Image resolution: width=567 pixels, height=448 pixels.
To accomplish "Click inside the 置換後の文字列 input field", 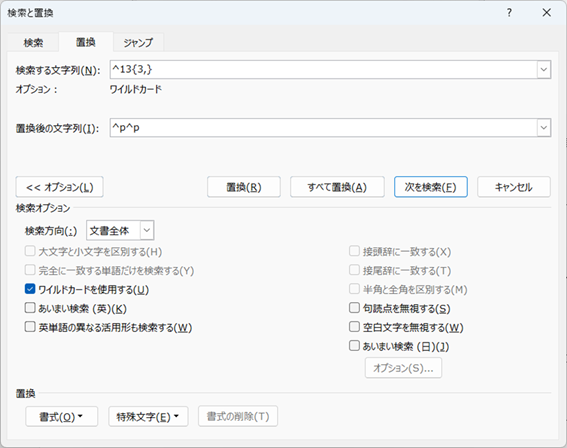I will [x=323, y=128].
